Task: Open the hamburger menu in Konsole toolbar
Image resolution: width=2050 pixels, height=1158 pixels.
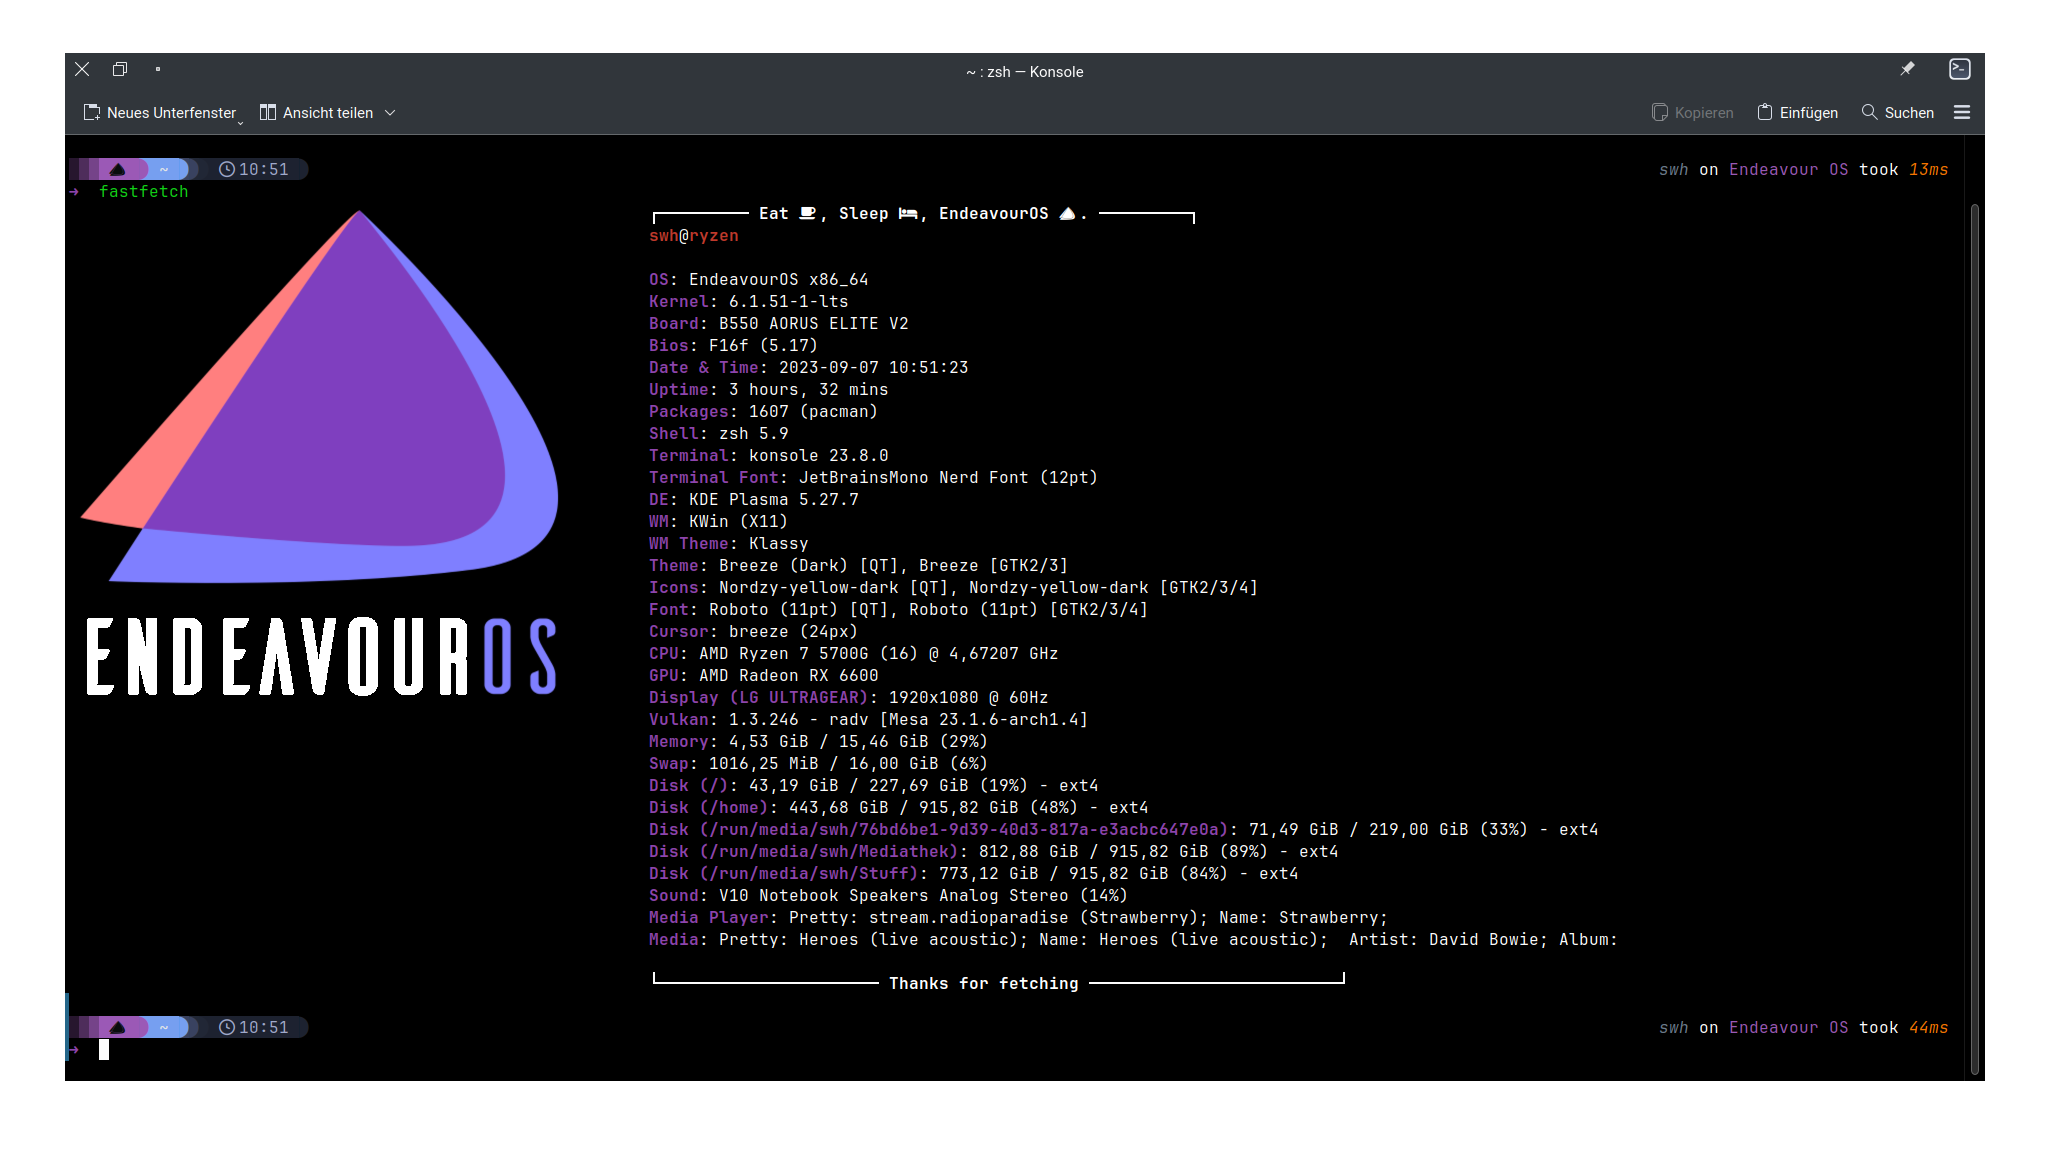Action: pos(1962,113)
